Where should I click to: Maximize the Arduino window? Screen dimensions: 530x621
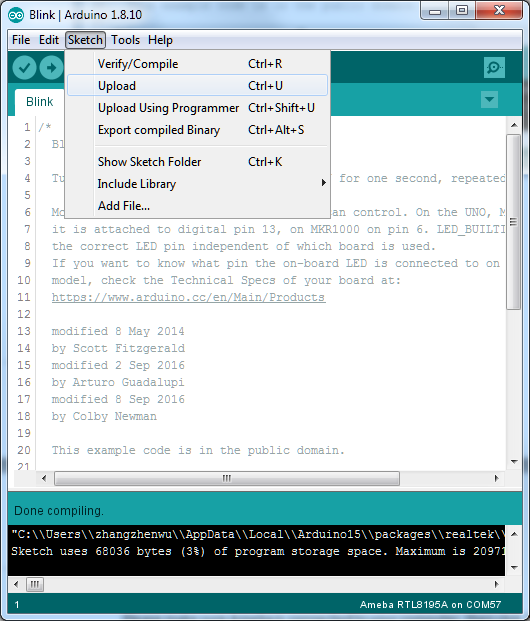pos(461,11)
